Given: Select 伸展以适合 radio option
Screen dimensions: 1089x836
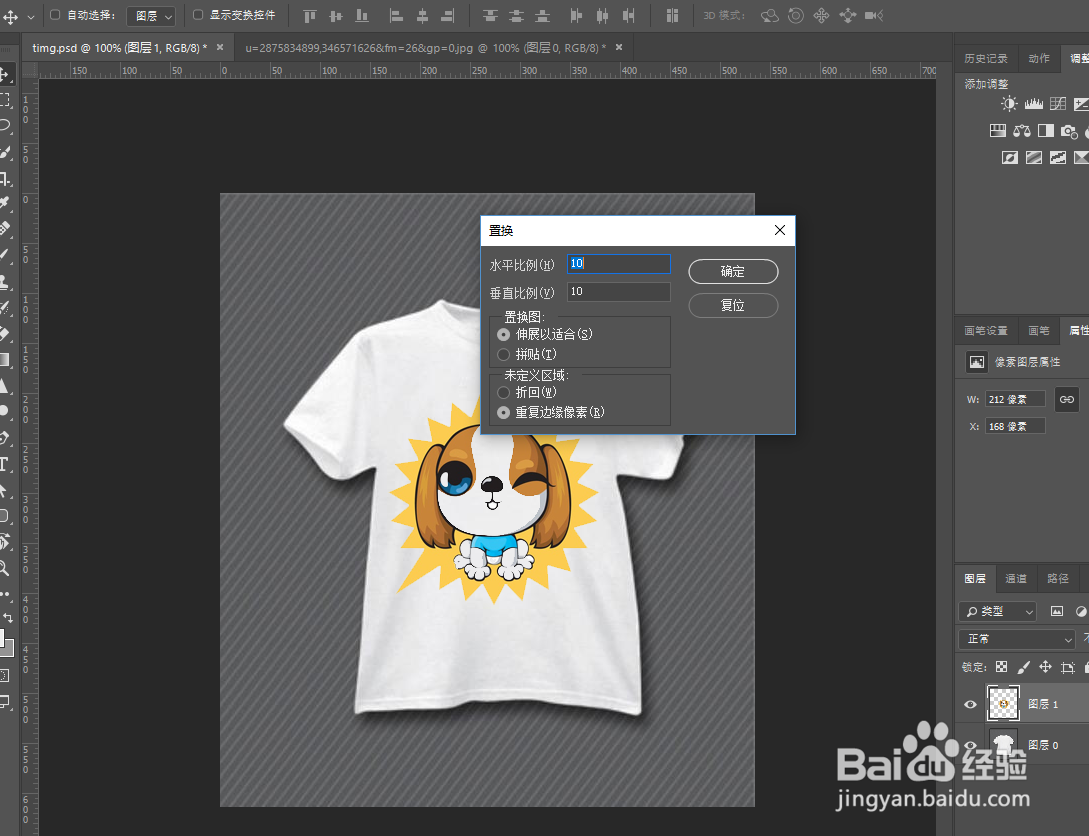Looking at the screenshot, I should [x=504, y=335].
